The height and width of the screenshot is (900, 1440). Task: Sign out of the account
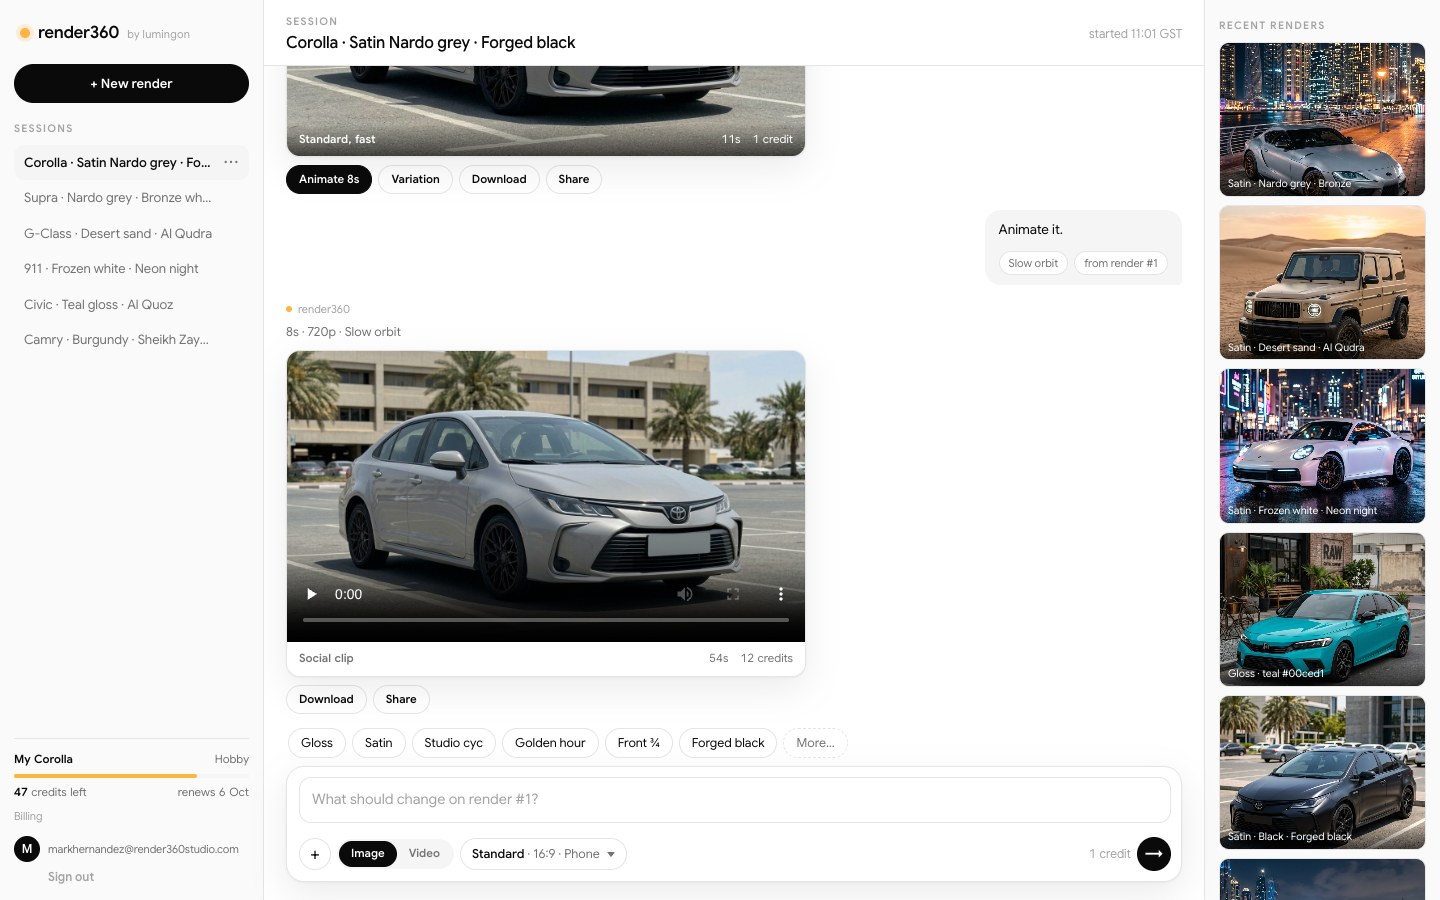71,877
